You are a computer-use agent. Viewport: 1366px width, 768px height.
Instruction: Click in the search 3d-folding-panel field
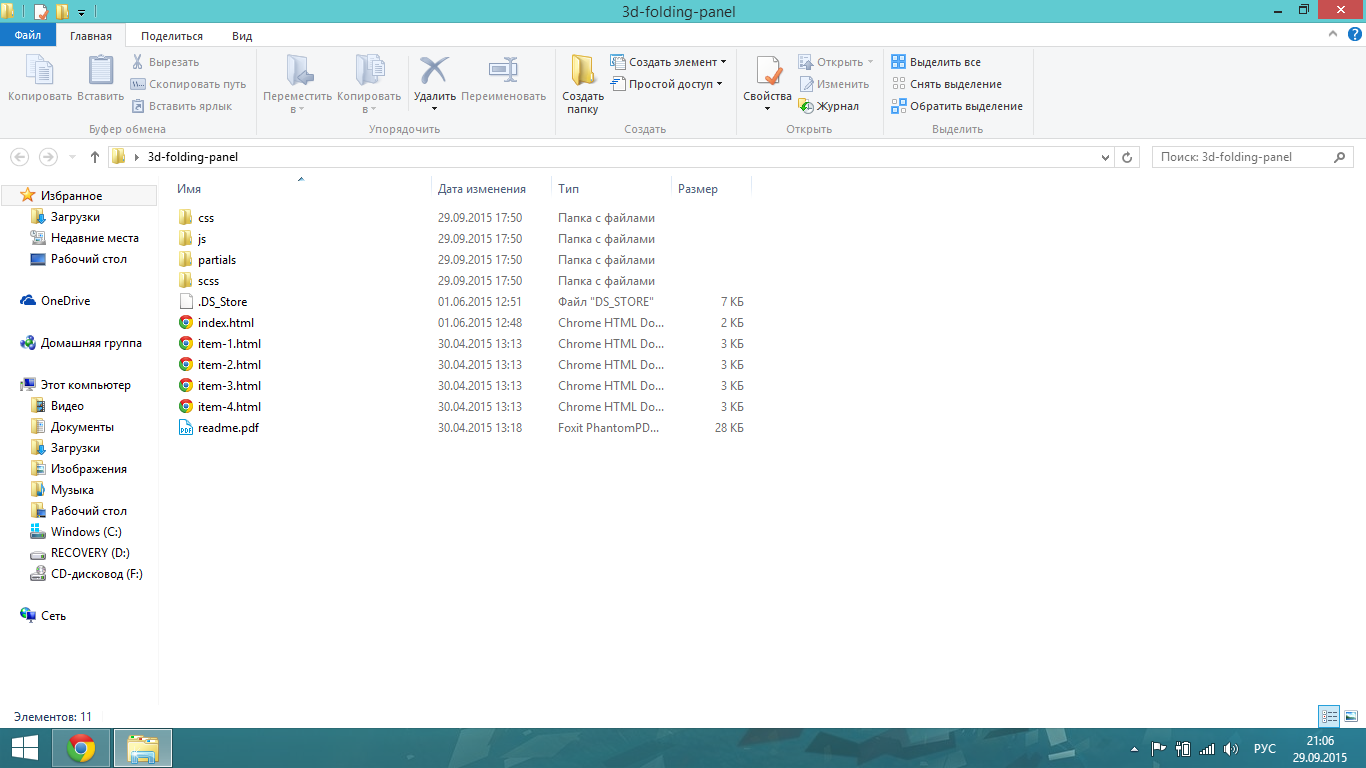(x=1253, y=157)
